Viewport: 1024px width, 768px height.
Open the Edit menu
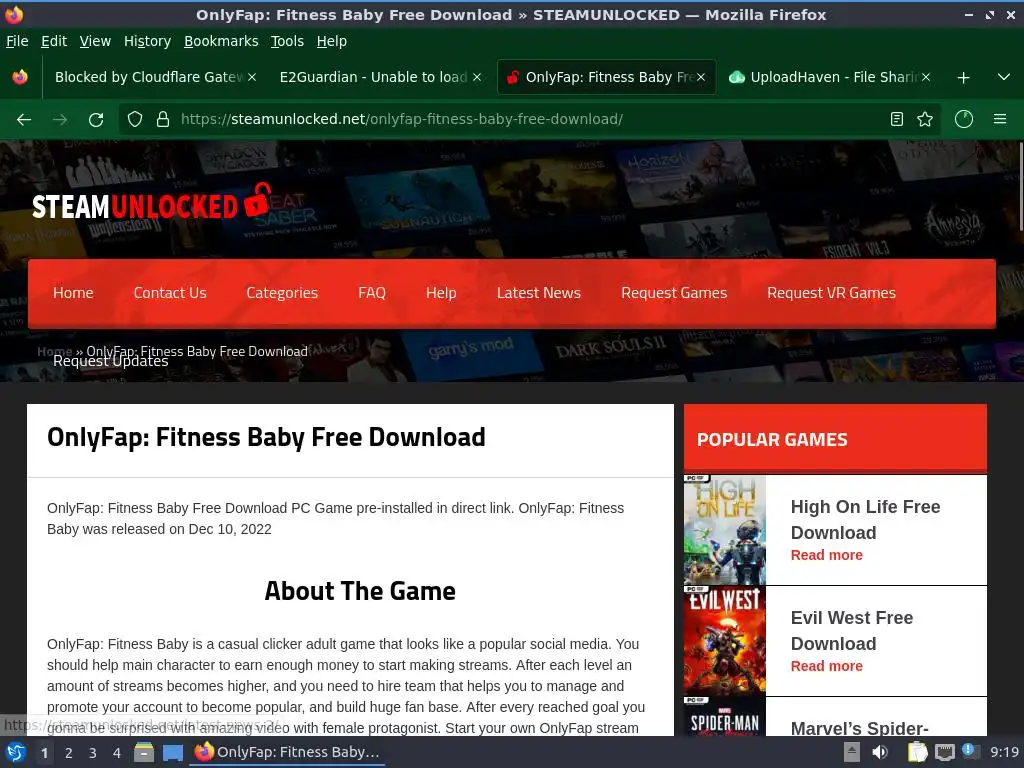coord(54,41)
